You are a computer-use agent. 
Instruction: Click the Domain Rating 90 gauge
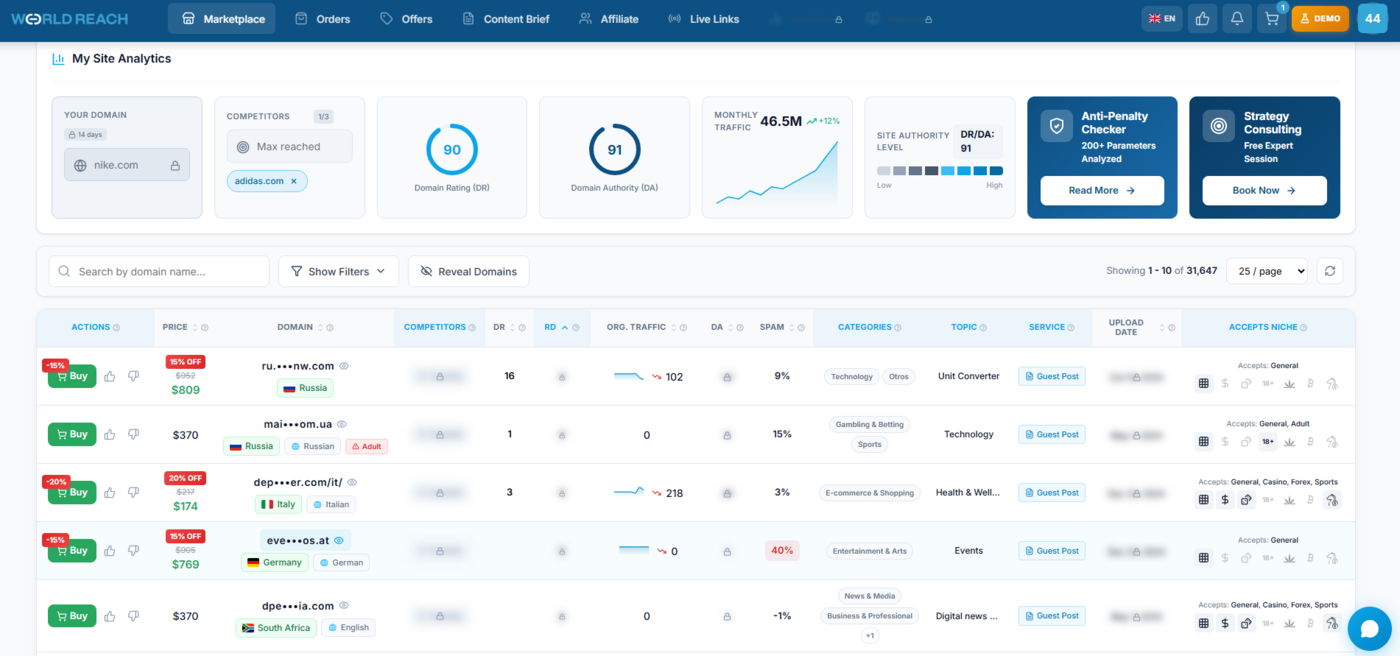click(x=452, y=150)
